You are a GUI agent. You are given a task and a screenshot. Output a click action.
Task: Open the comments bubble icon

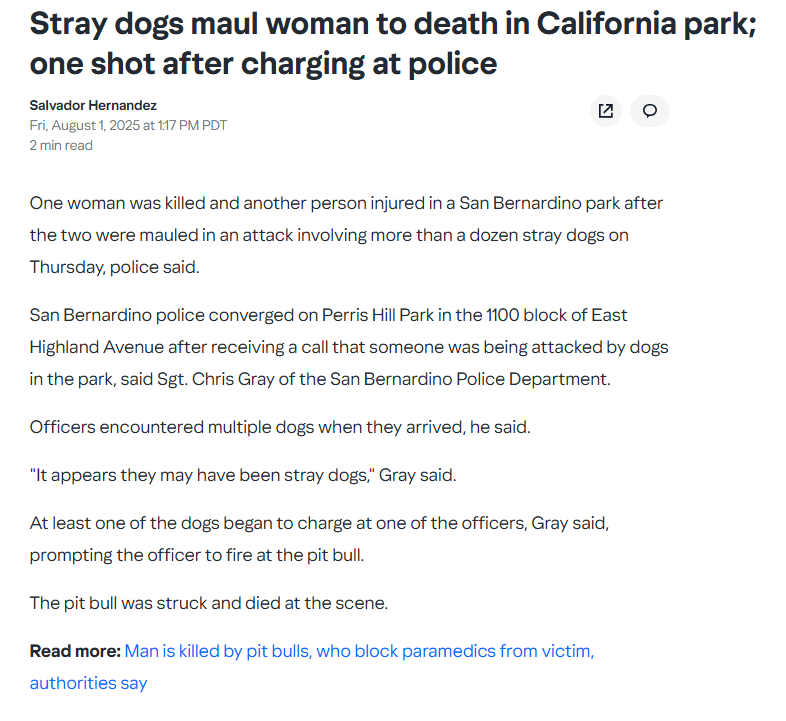pyautogui.click(x=650, y=111)
